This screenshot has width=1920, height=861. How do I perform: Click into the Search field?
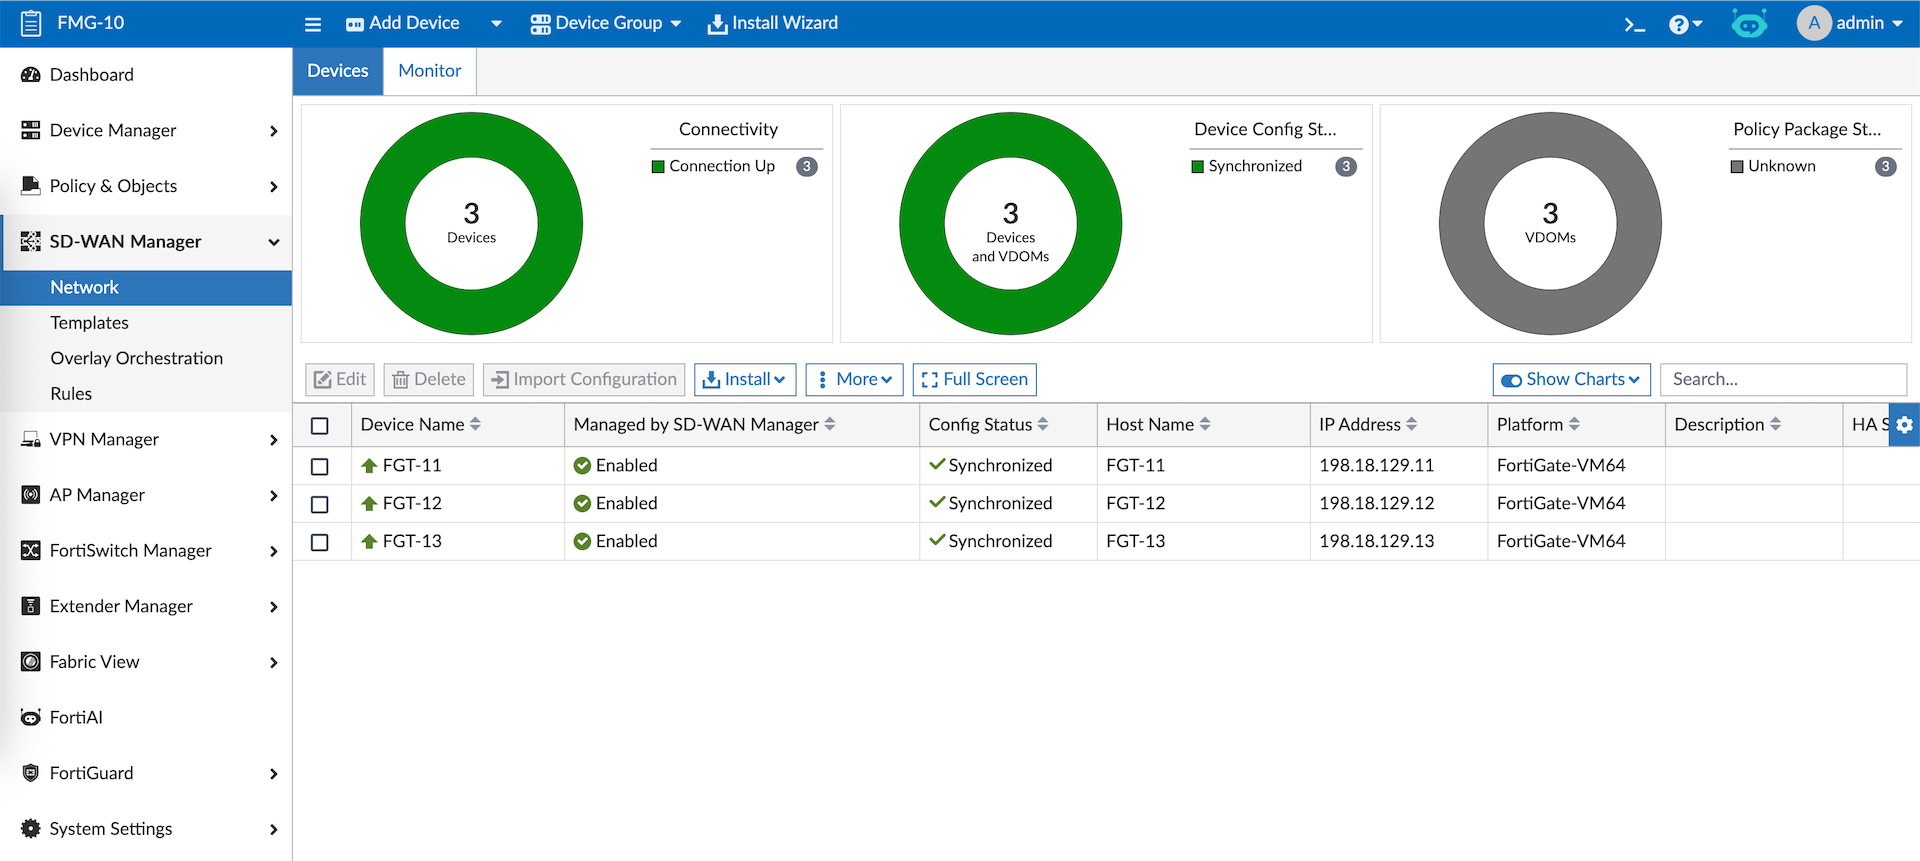tap(1783, 380)
